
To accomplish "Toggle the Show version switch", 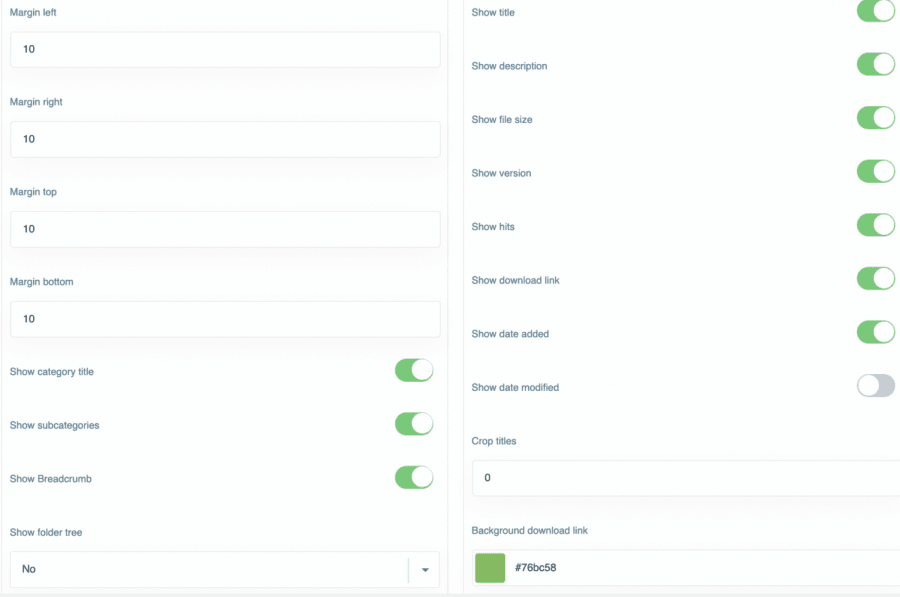I will pos(875,172).
